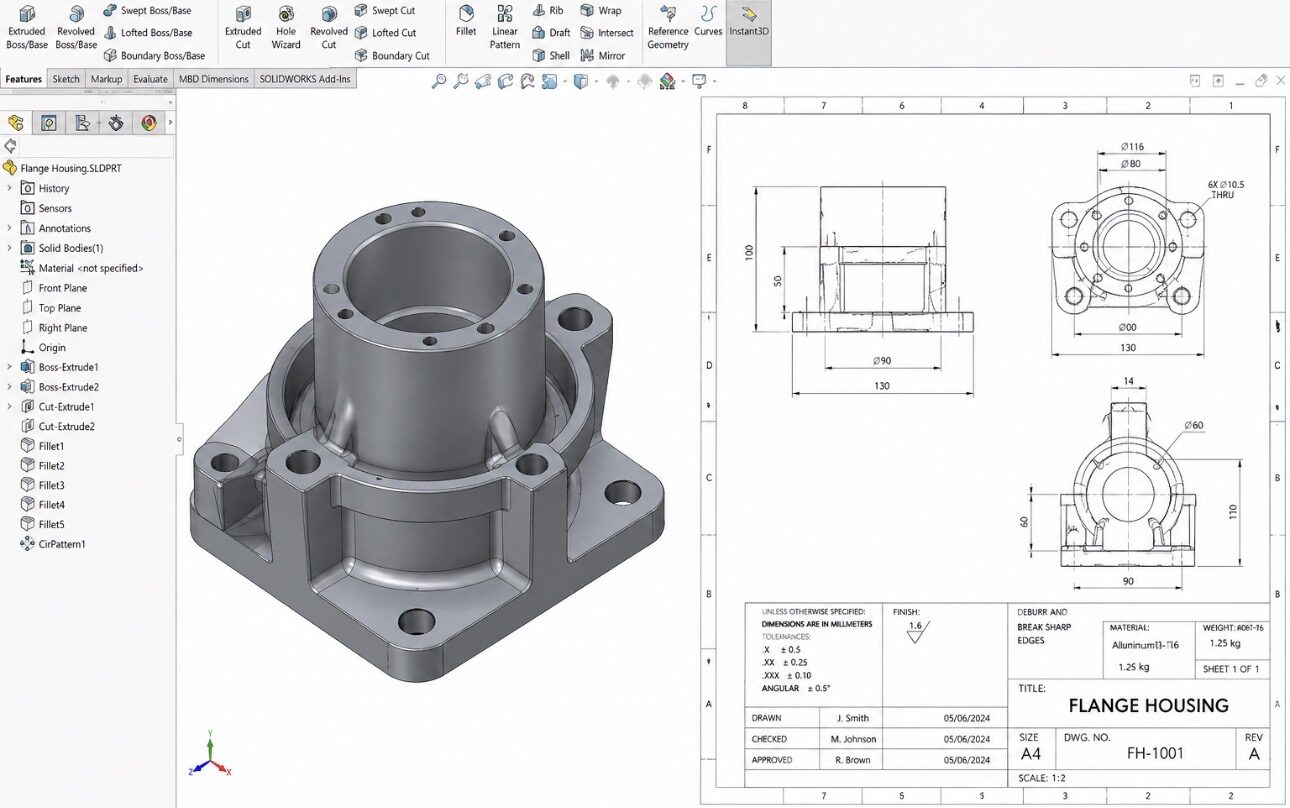The height and width of the screenshot is (808, 1290).
Task: Select the Draft tool
Action: 550,33
